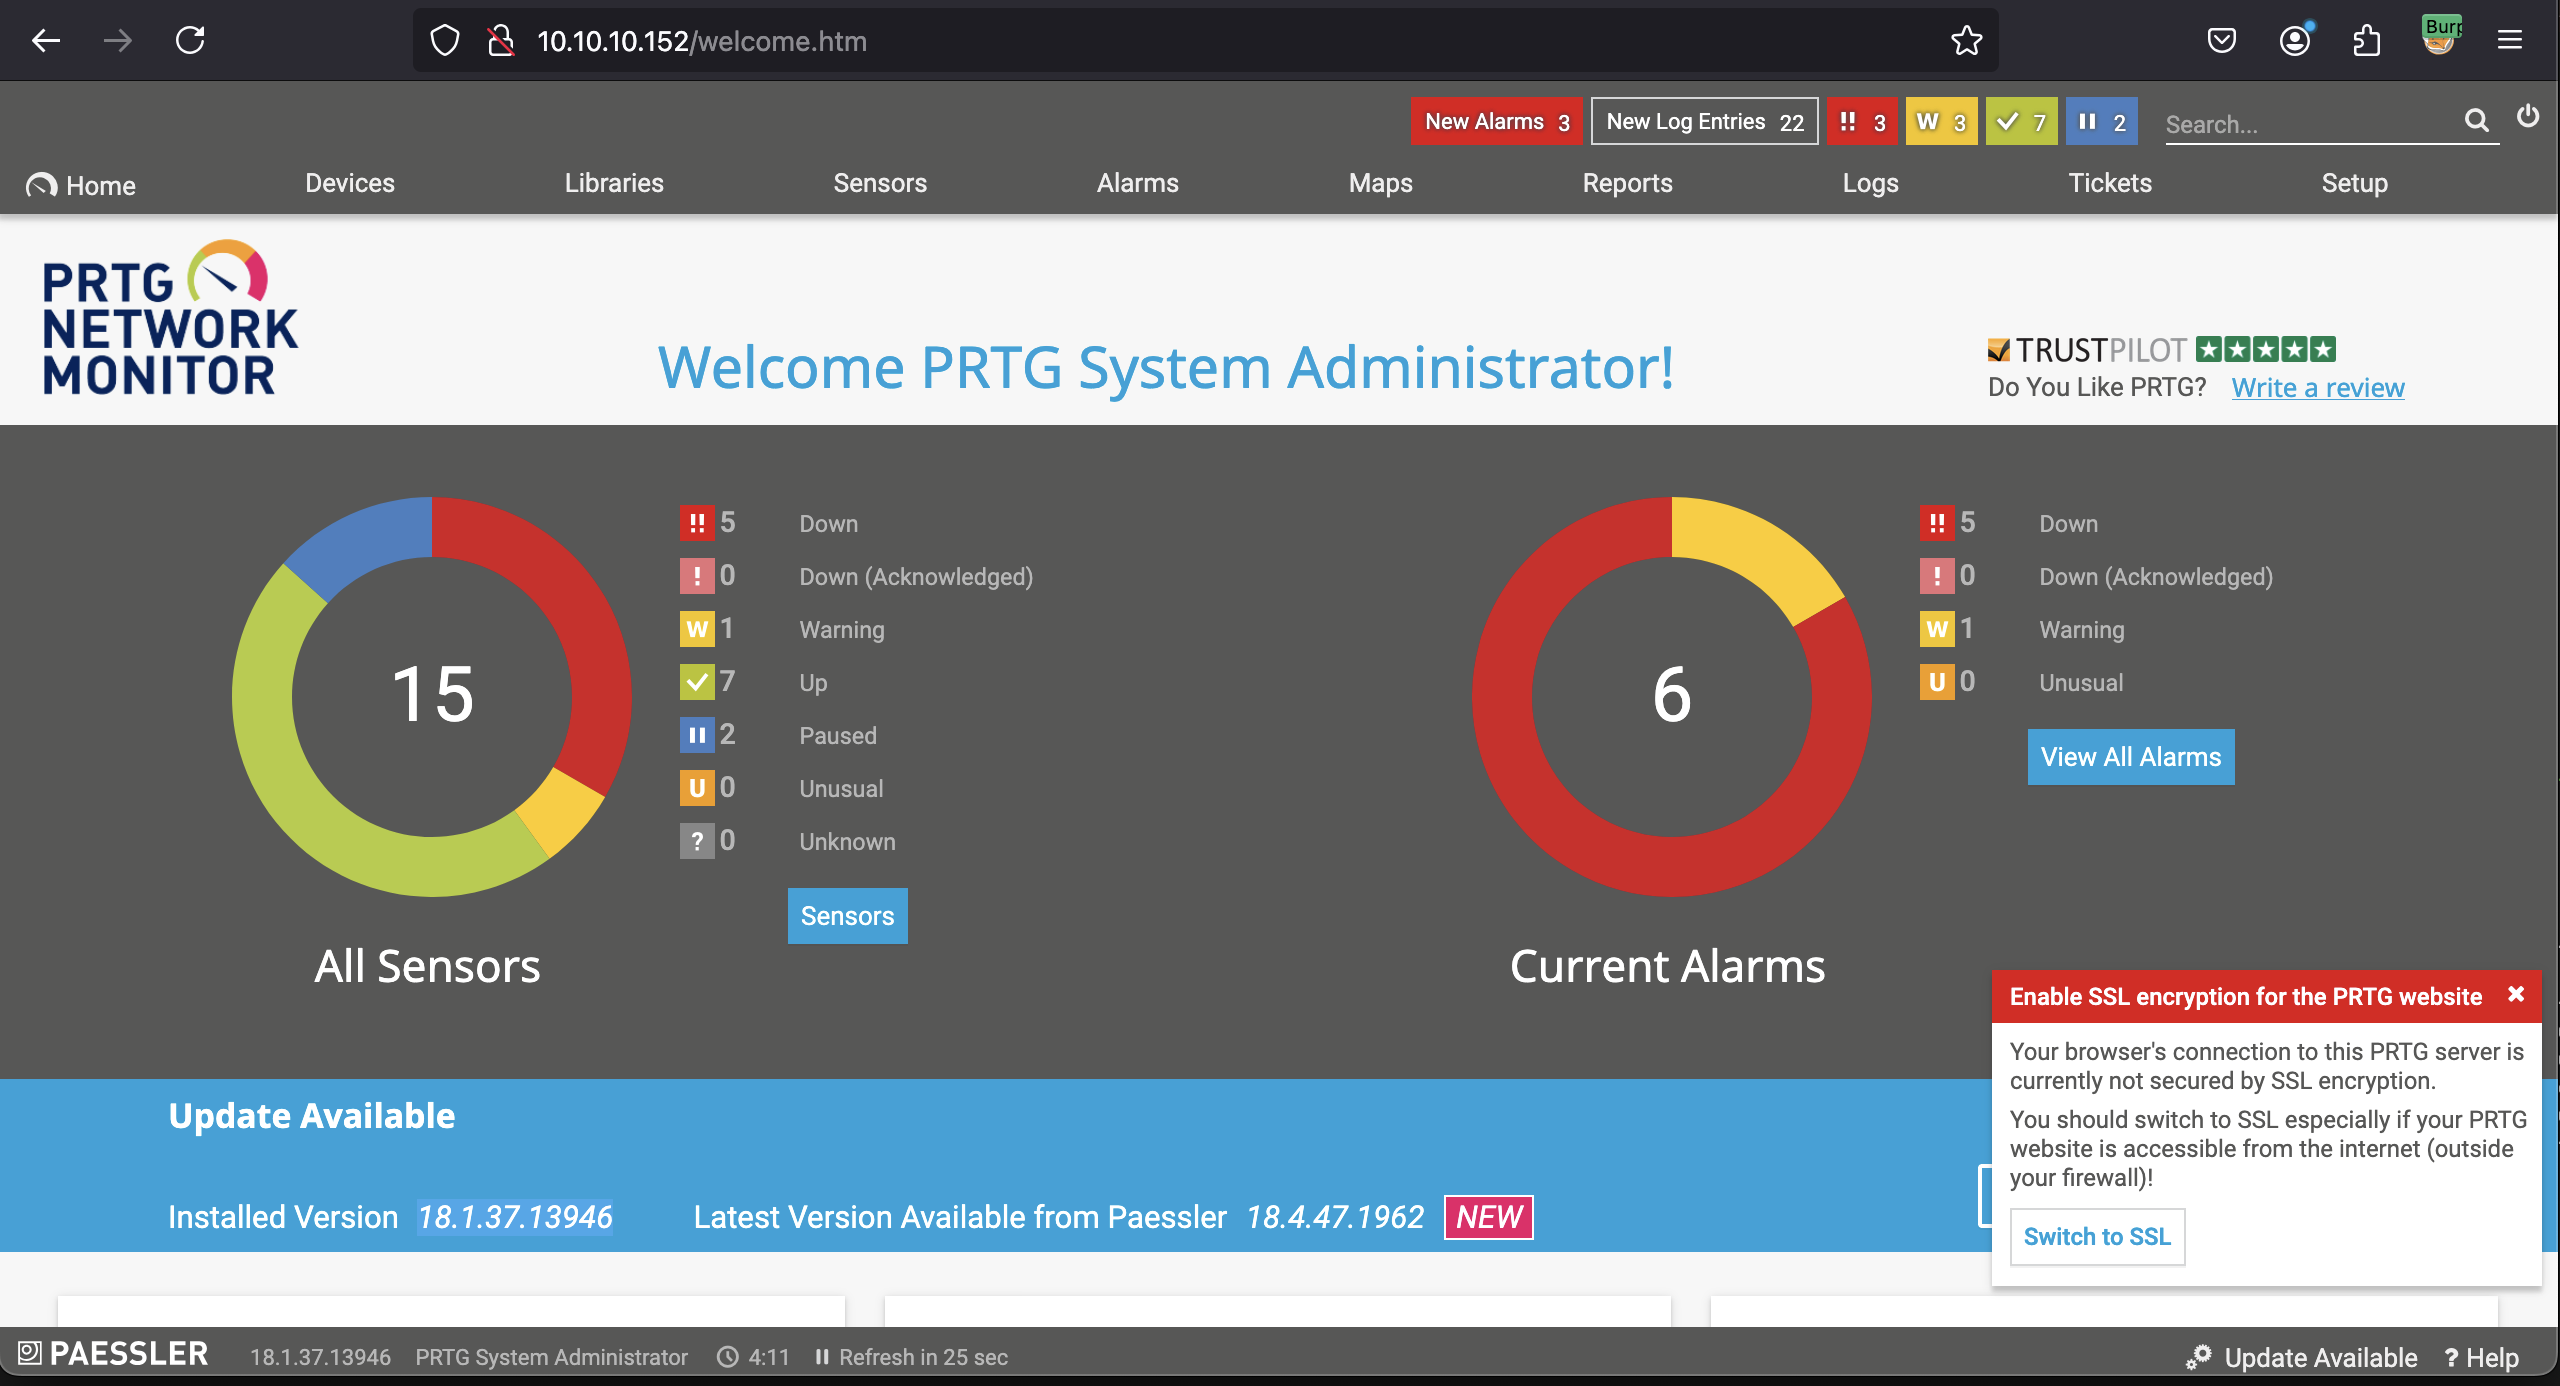The width and height of the screenshot is (2560, 1386).
Task: Open the Devices menu
Action: point(350,183)
